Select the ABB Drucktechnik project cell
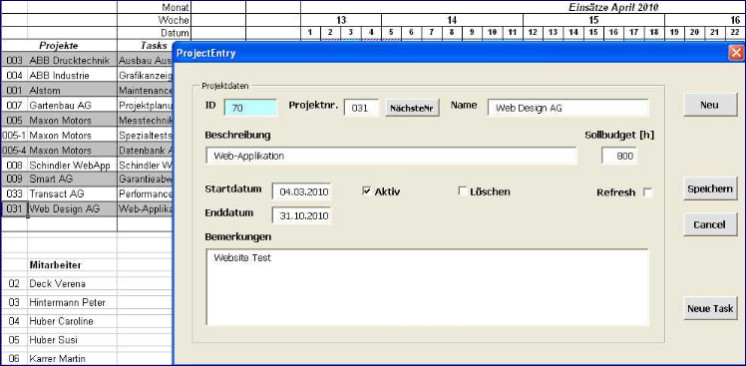The width and height of the screenshot is (746, 366). [72, 60]
